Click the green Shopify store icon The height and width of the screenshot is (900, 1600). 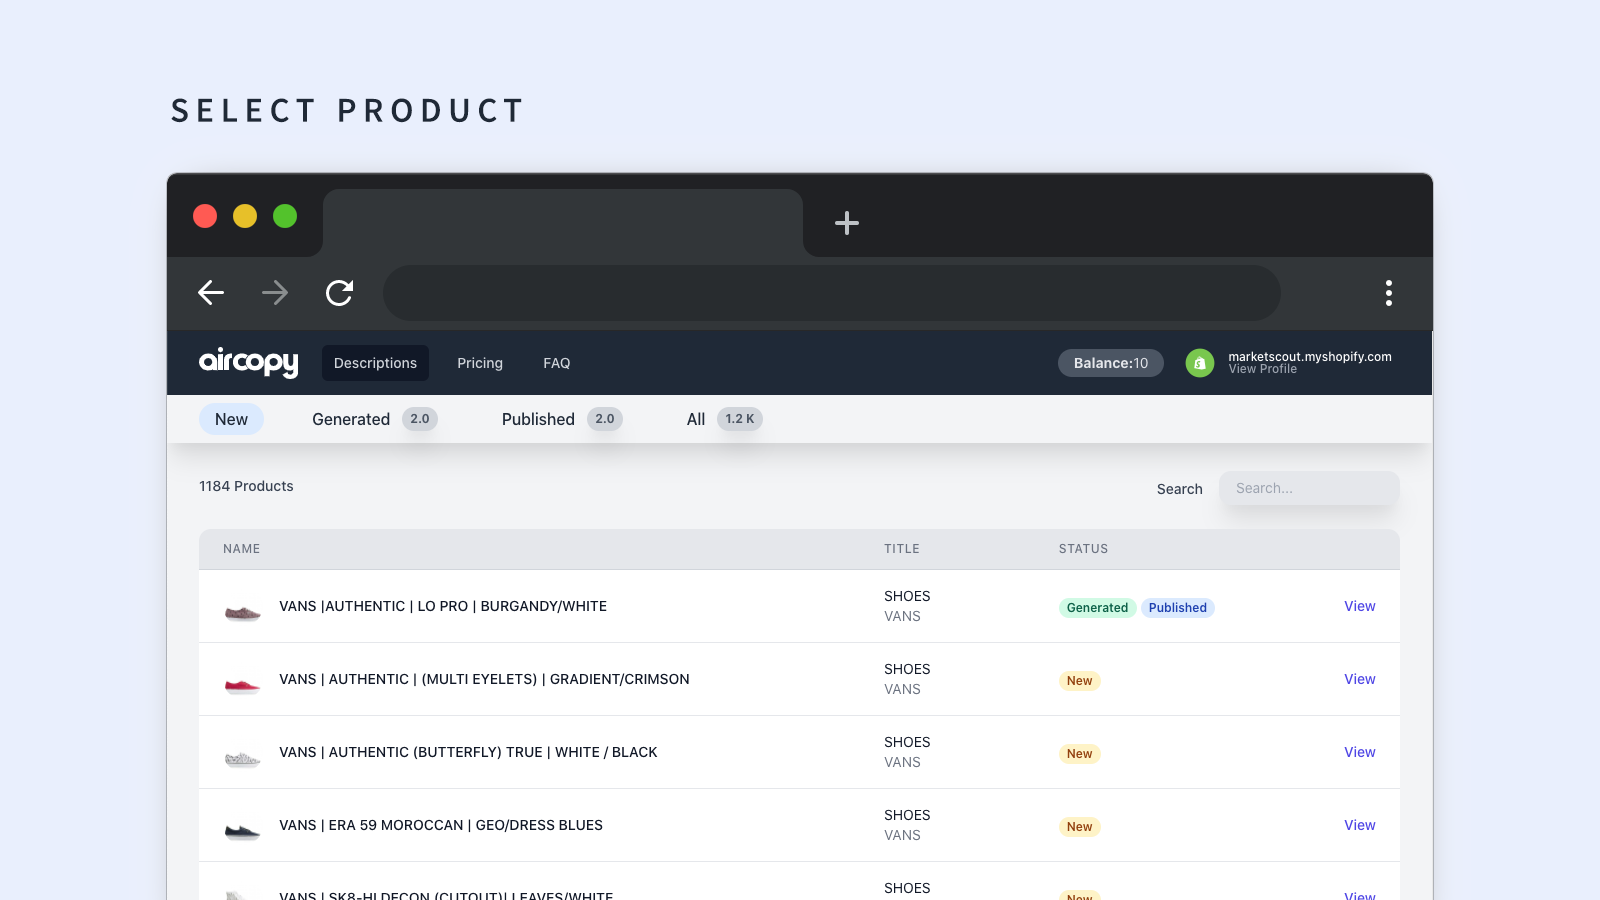1199,363
